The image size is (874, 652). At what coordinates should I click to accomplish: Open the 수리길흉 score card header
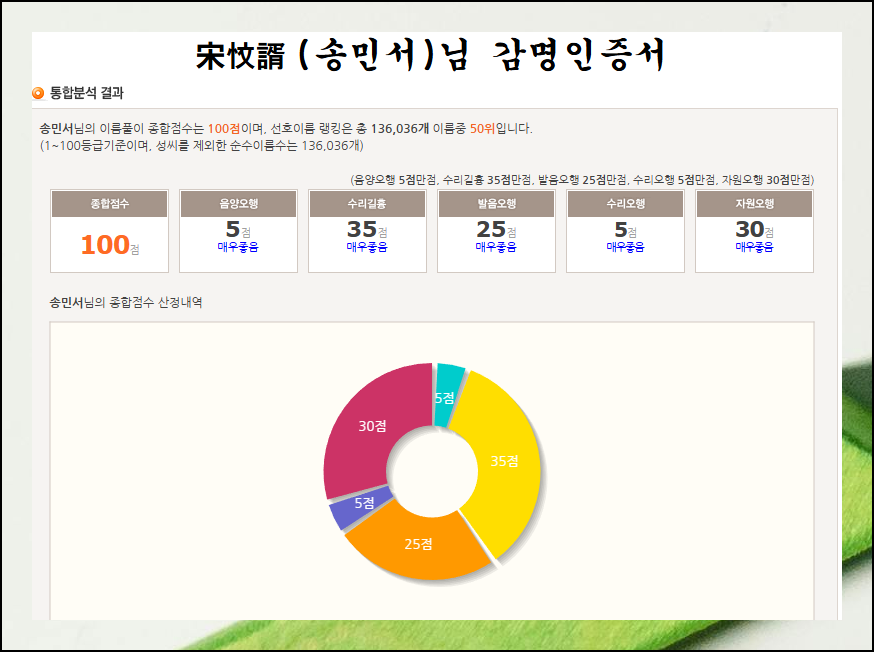pyautogui.click(x=367, y=203)
